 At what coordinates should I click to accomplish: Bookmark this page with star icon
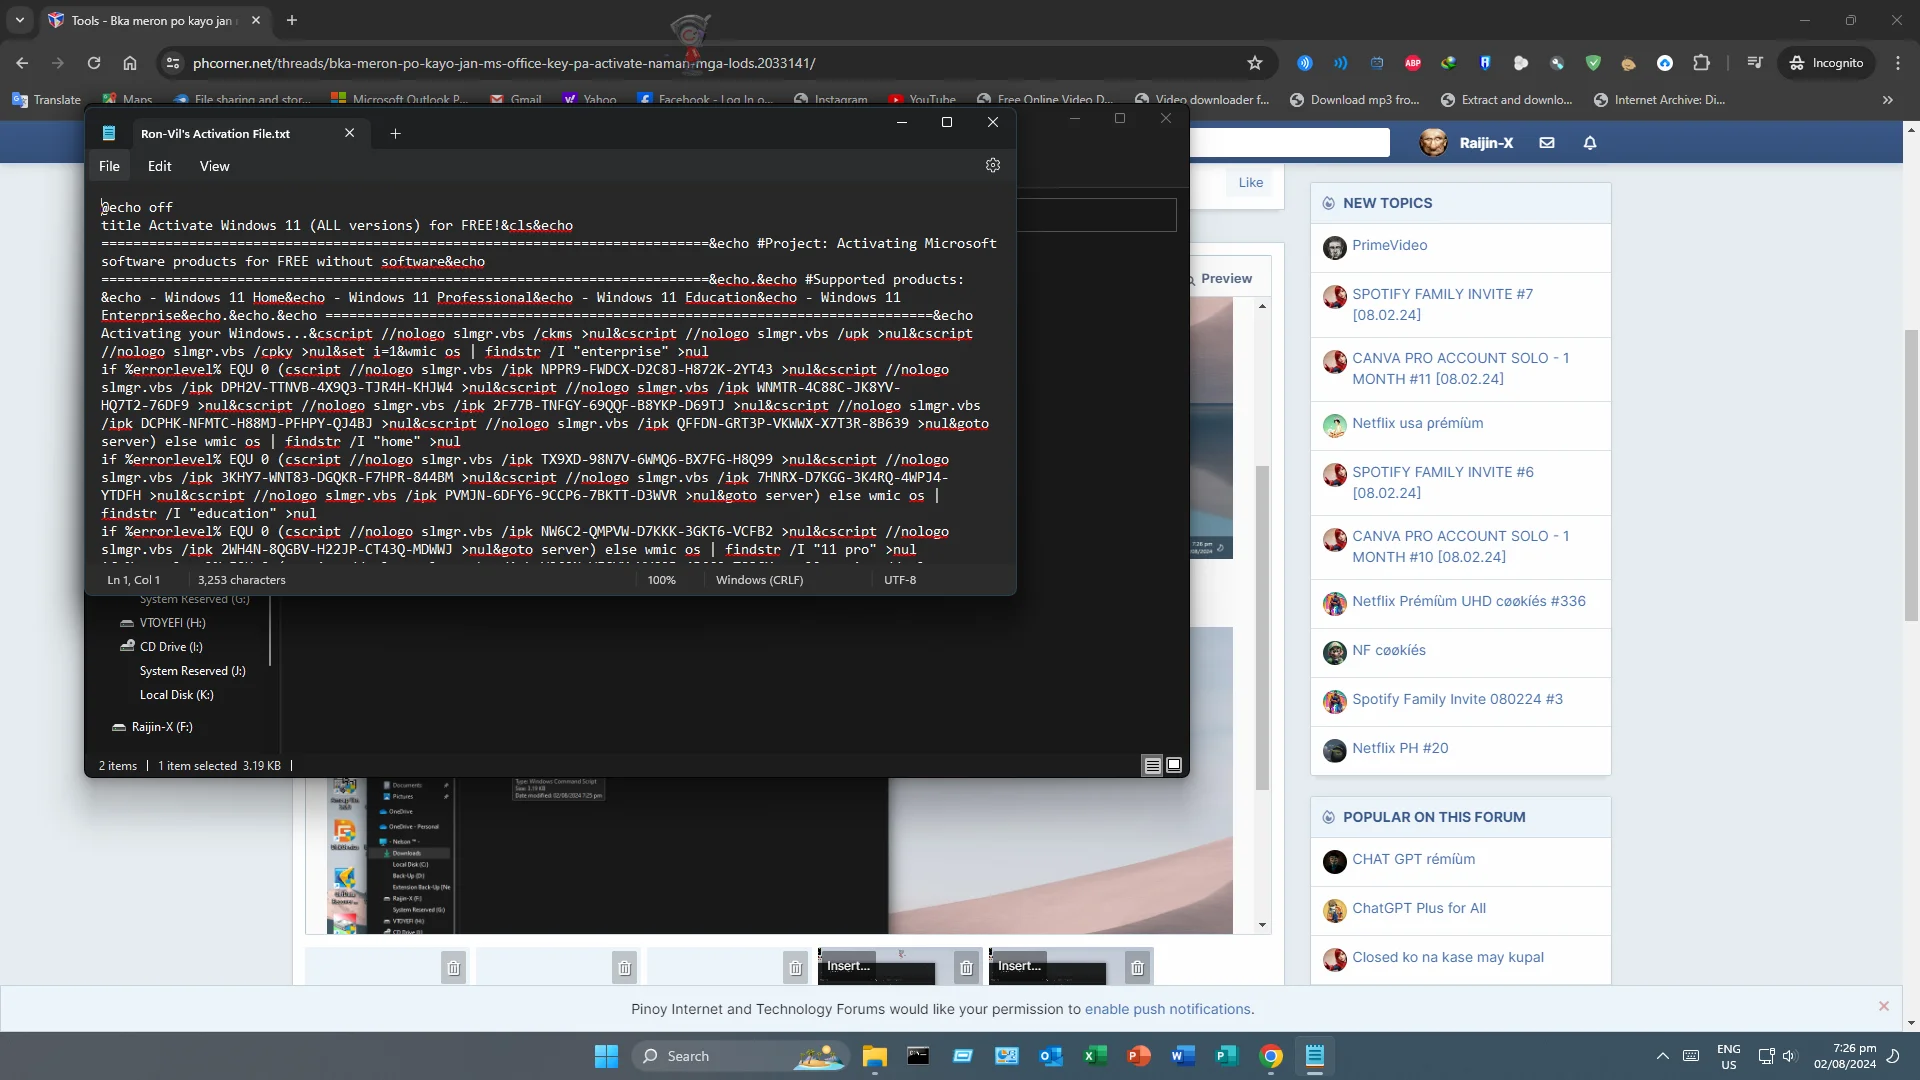click(x=1254, y=63)
